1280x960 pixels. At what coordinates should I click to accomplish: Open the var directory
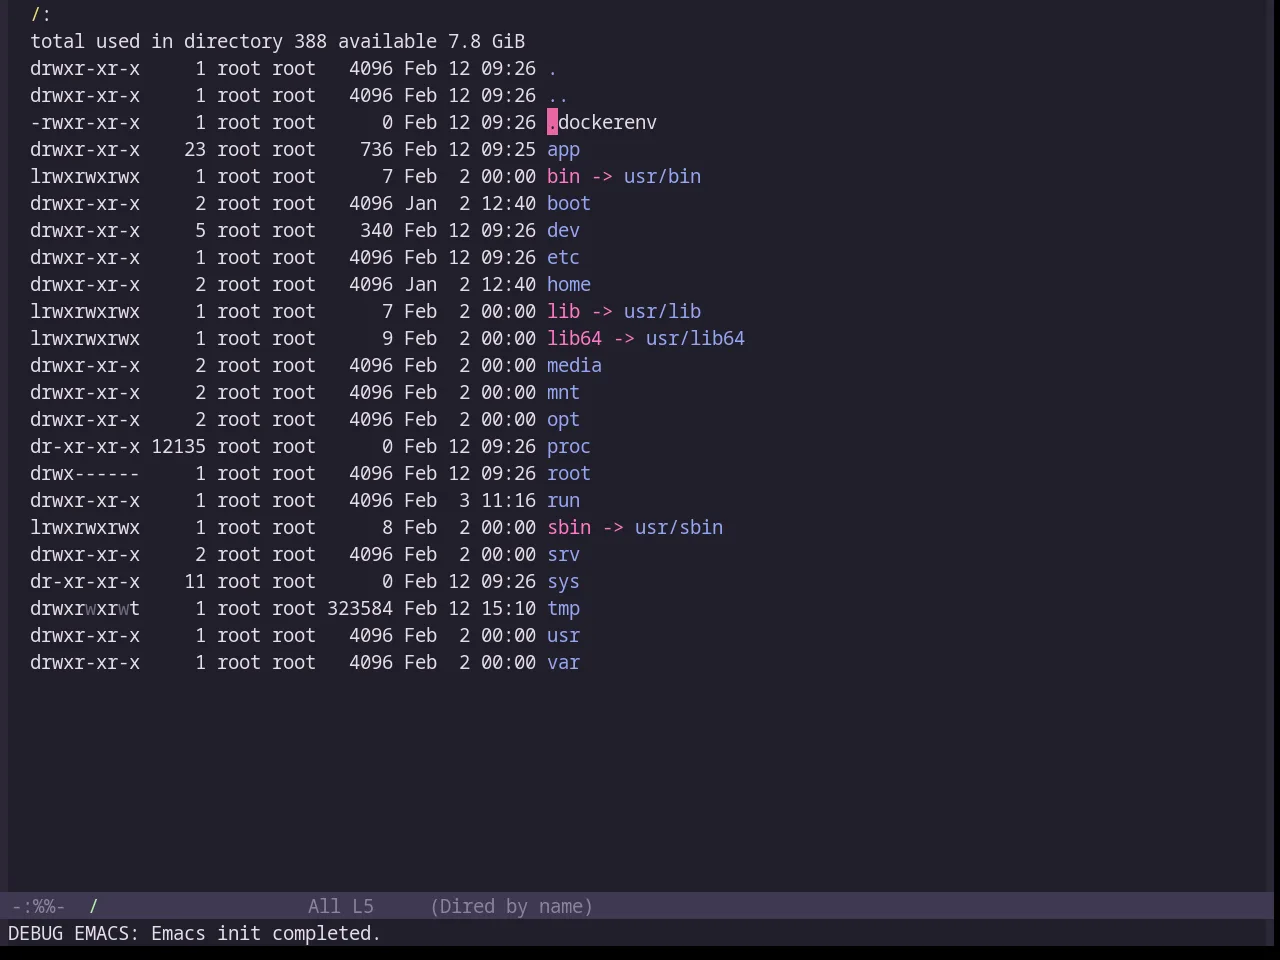[563, 663]
